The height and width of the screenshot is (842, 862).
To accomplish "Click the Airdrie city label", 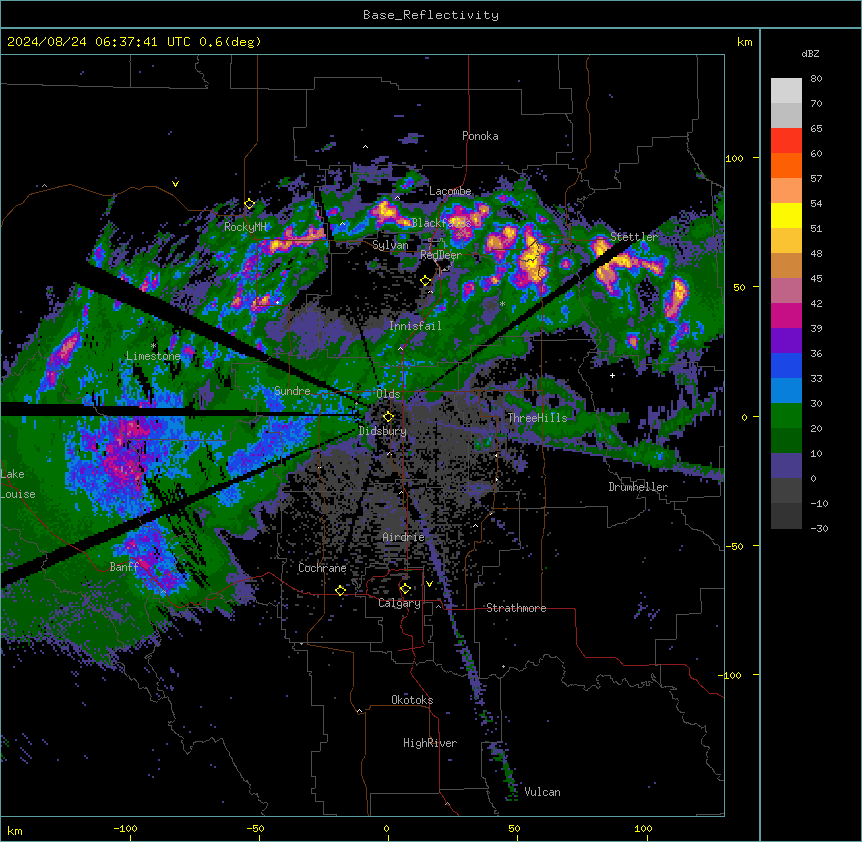I will 404,537.
